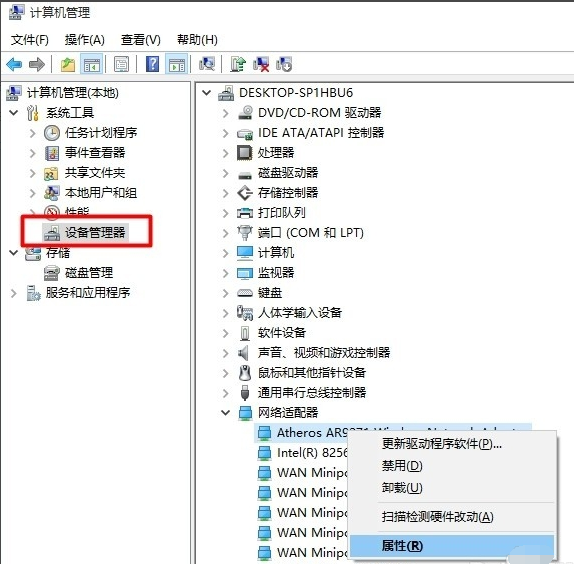
Task: Select the 软件设备 category
Action: point(282,333)
